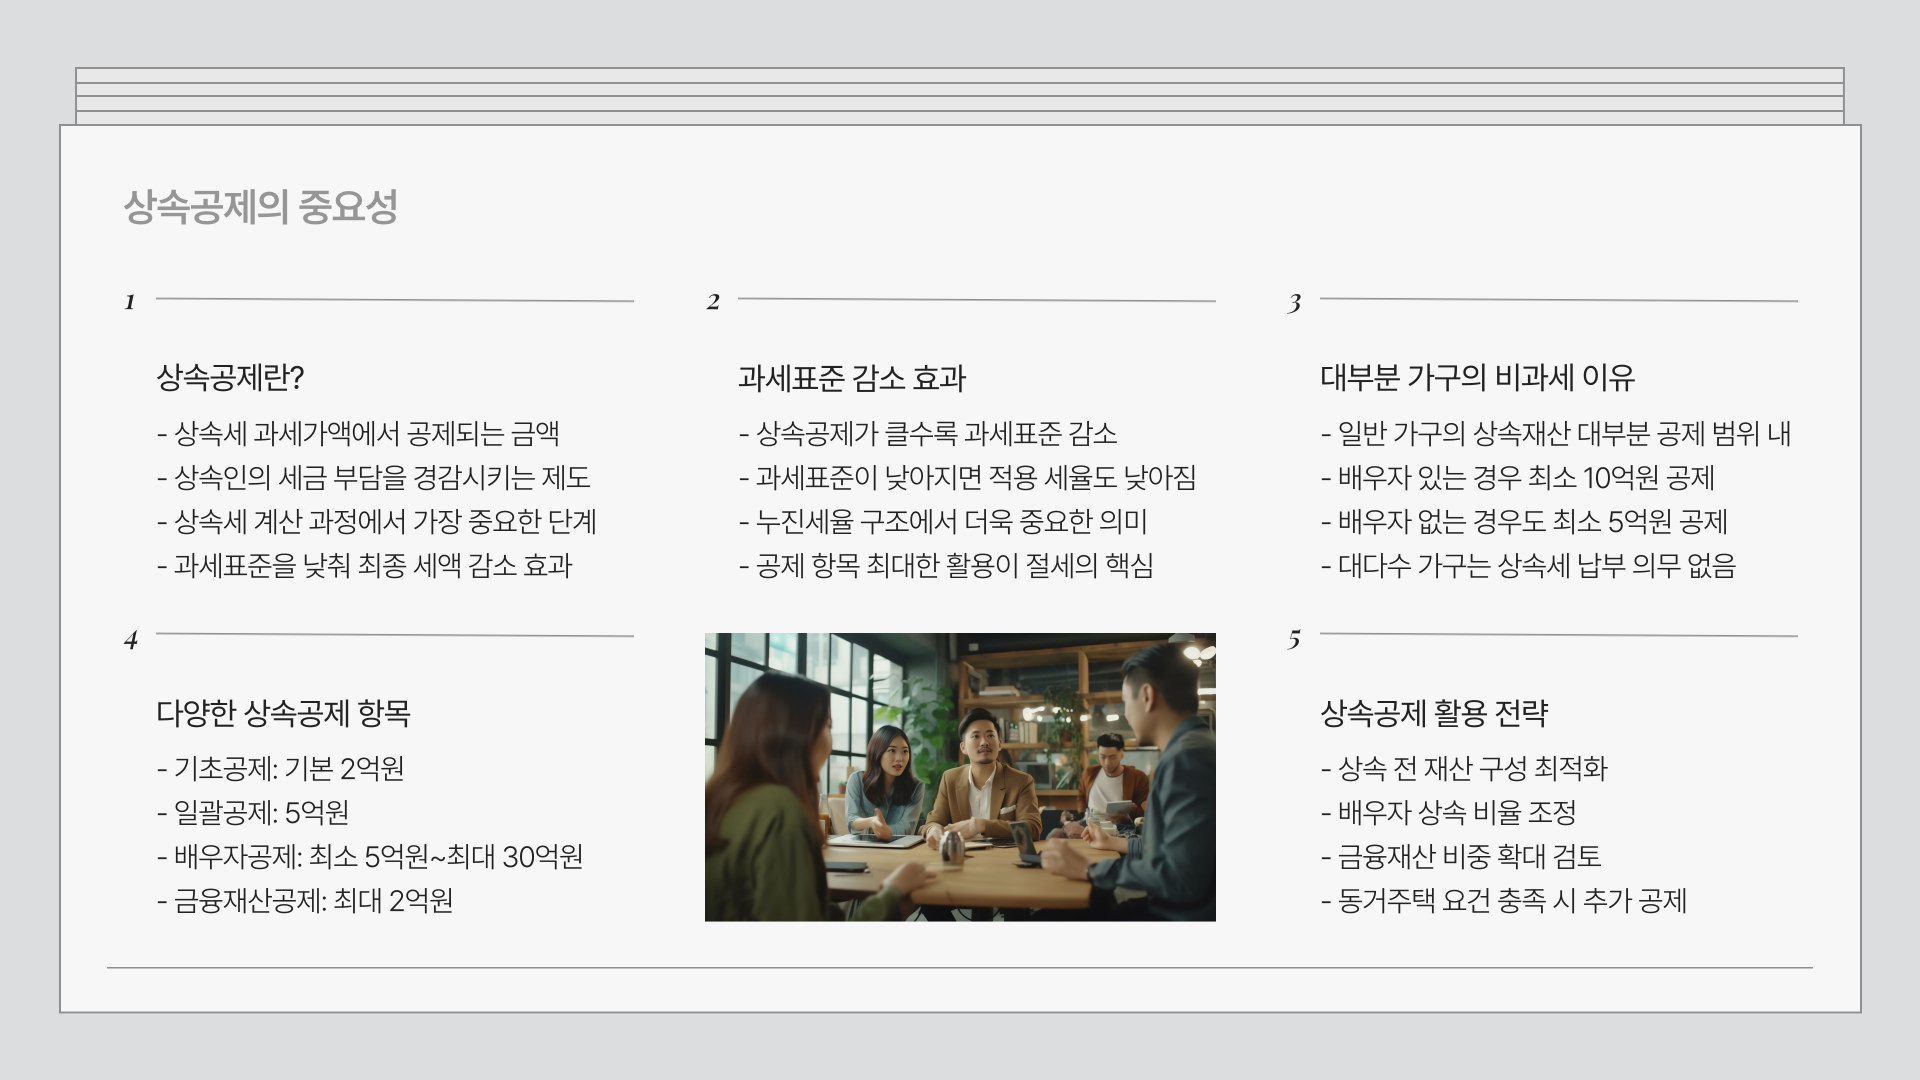Click the slide title 상속공제의 중요성
Screen dimensions: 1920x1080
[x=260, y=207]
